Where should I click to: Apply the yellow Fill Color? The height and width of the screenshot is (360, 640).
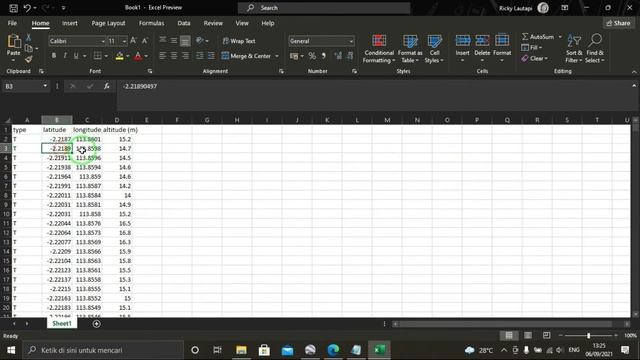[119, 56]
